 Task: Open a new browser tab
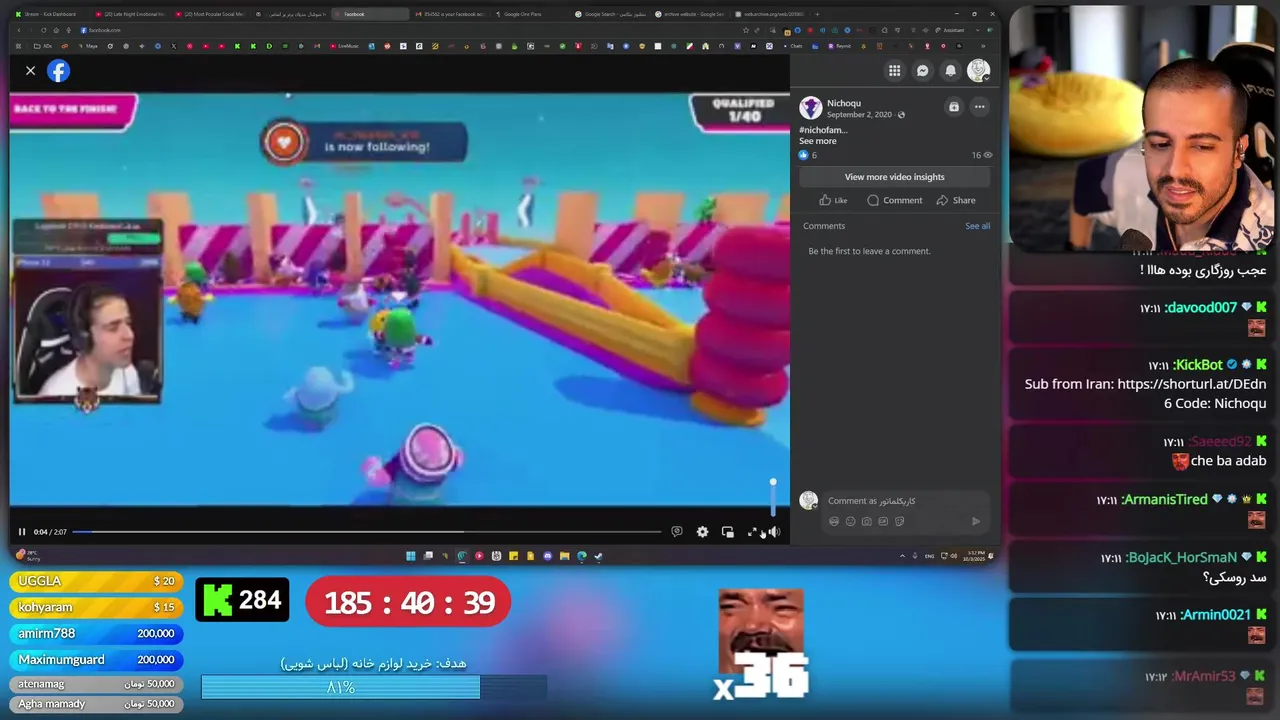(x=817, y=14)
